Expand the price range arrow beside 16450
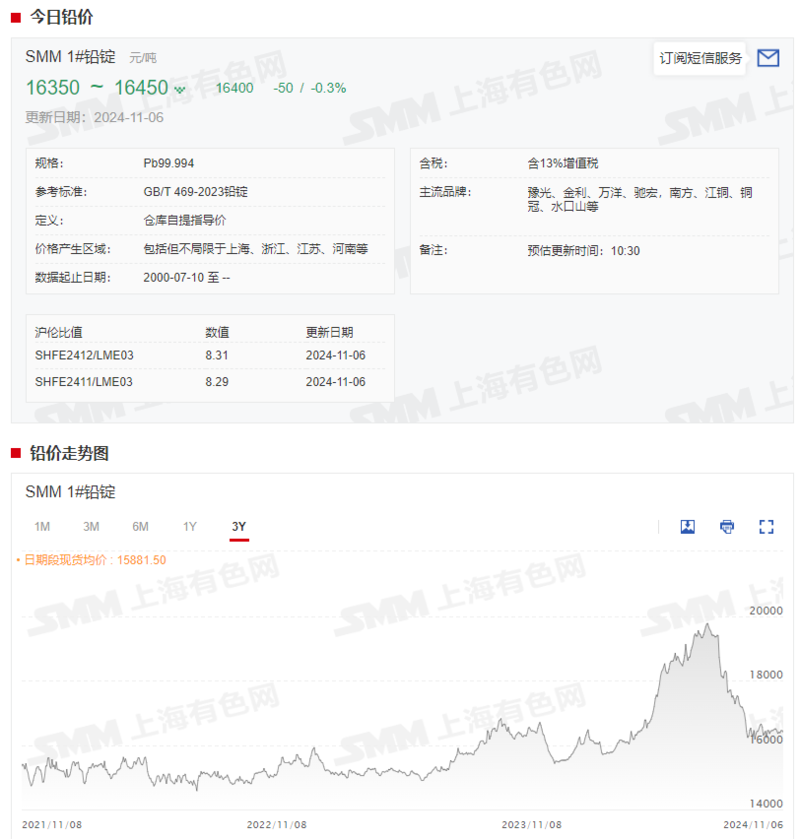 (x=180, y=90)
